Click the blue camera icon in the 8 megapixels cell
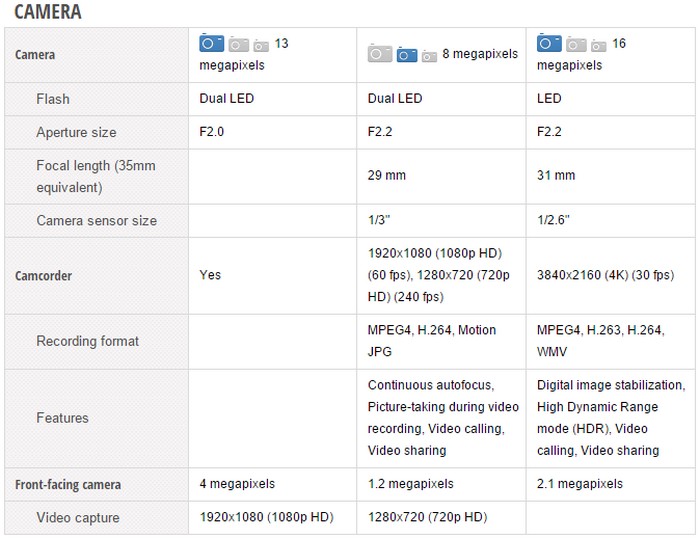The image size is (700, 539). (x=407, y=54)
